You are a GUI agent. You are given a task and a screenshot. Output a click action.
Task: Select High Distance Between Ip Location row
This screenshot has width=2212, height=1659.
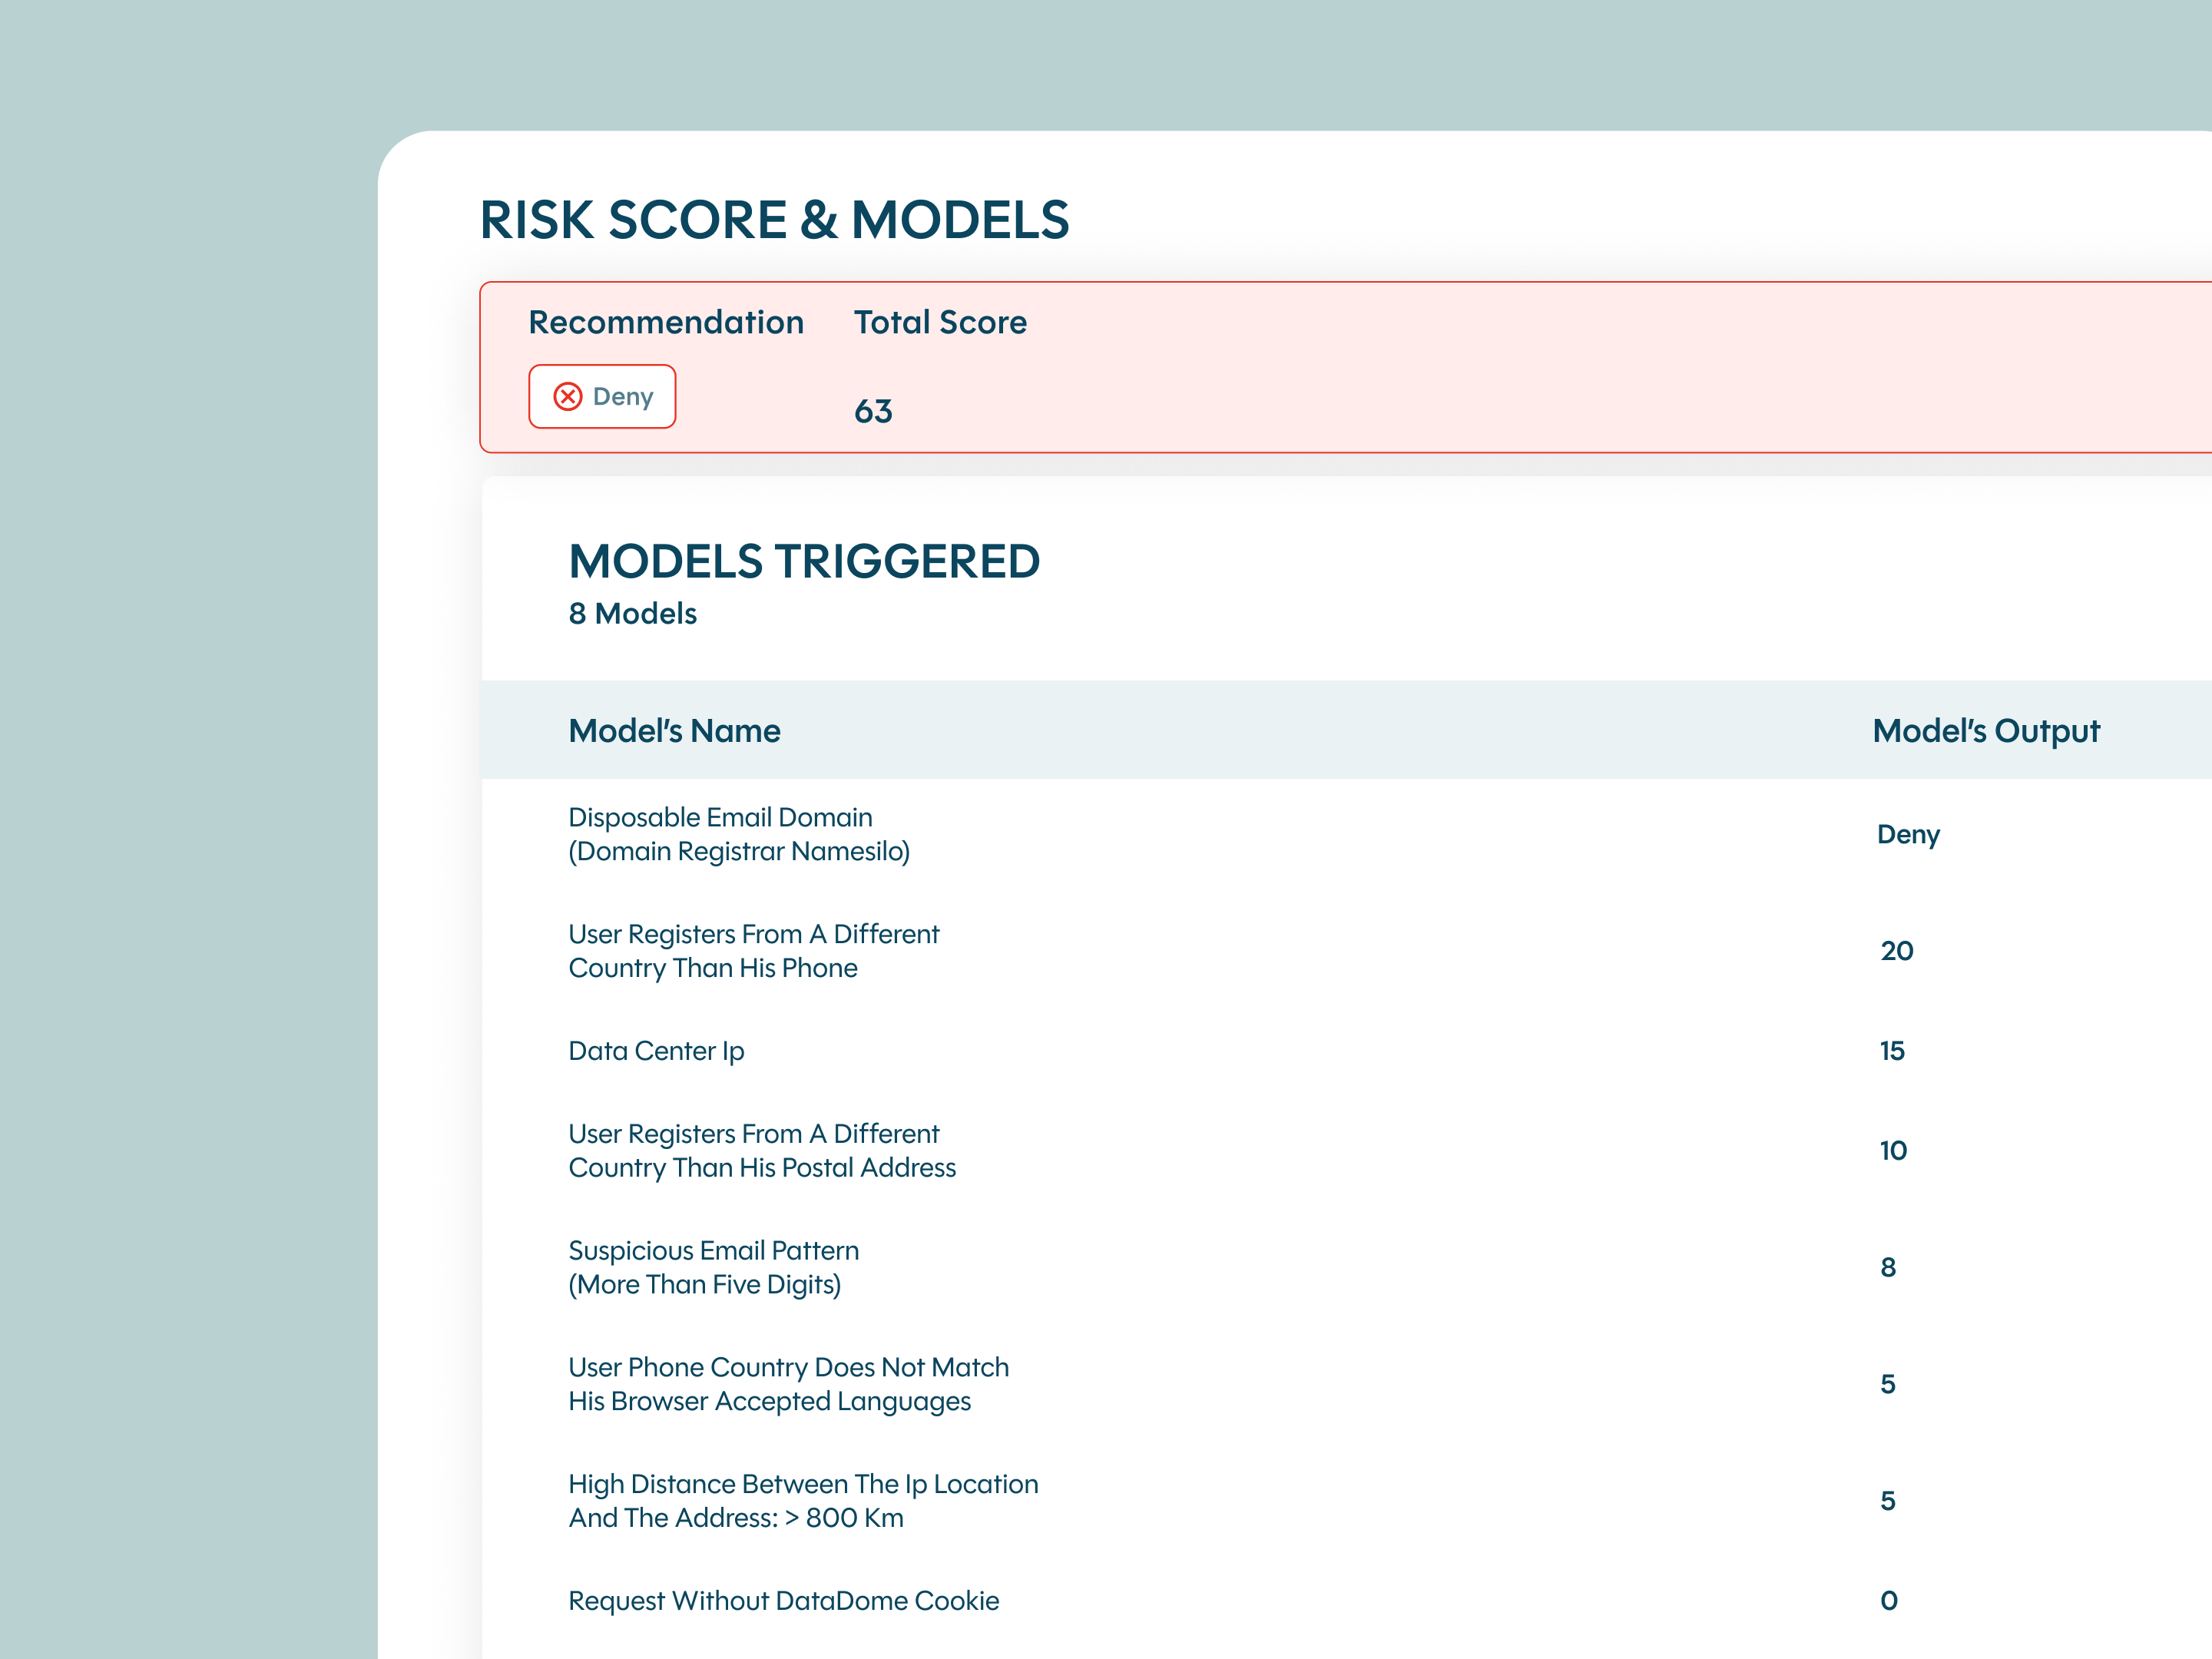point(1346,1501)
